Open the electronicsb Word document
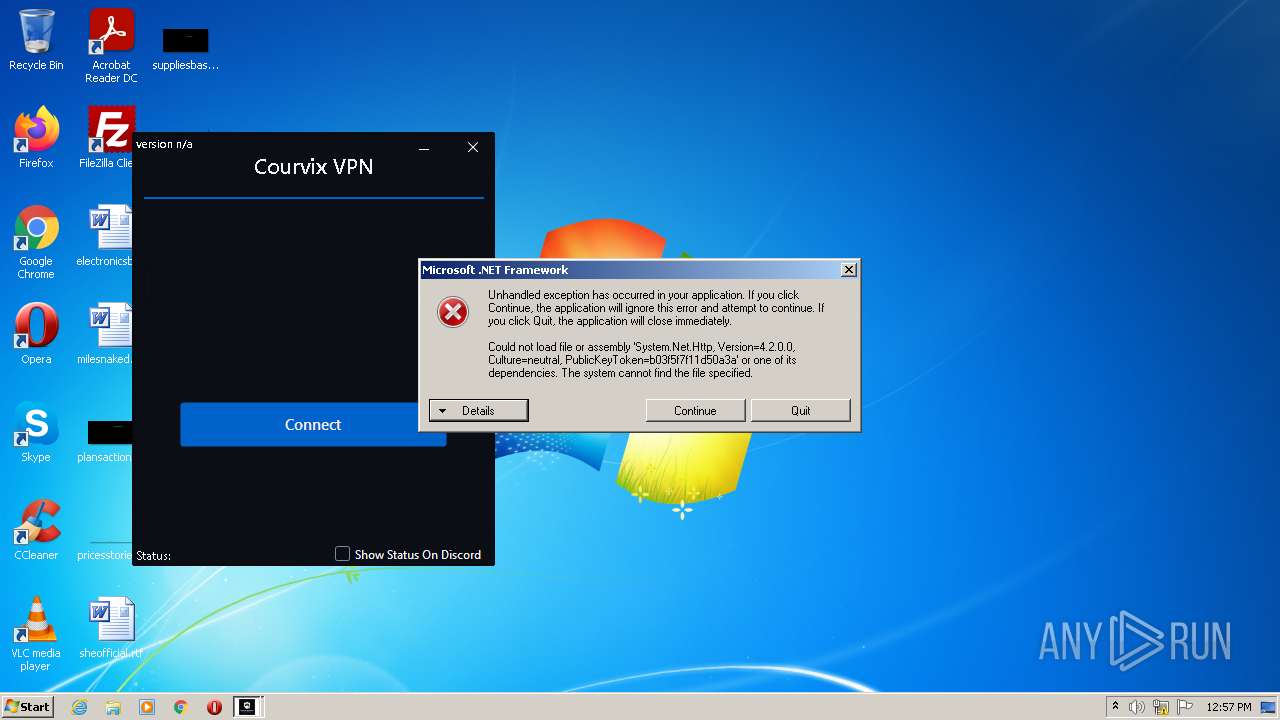Screen dimensions: 1280x720 tap(106, 236)
